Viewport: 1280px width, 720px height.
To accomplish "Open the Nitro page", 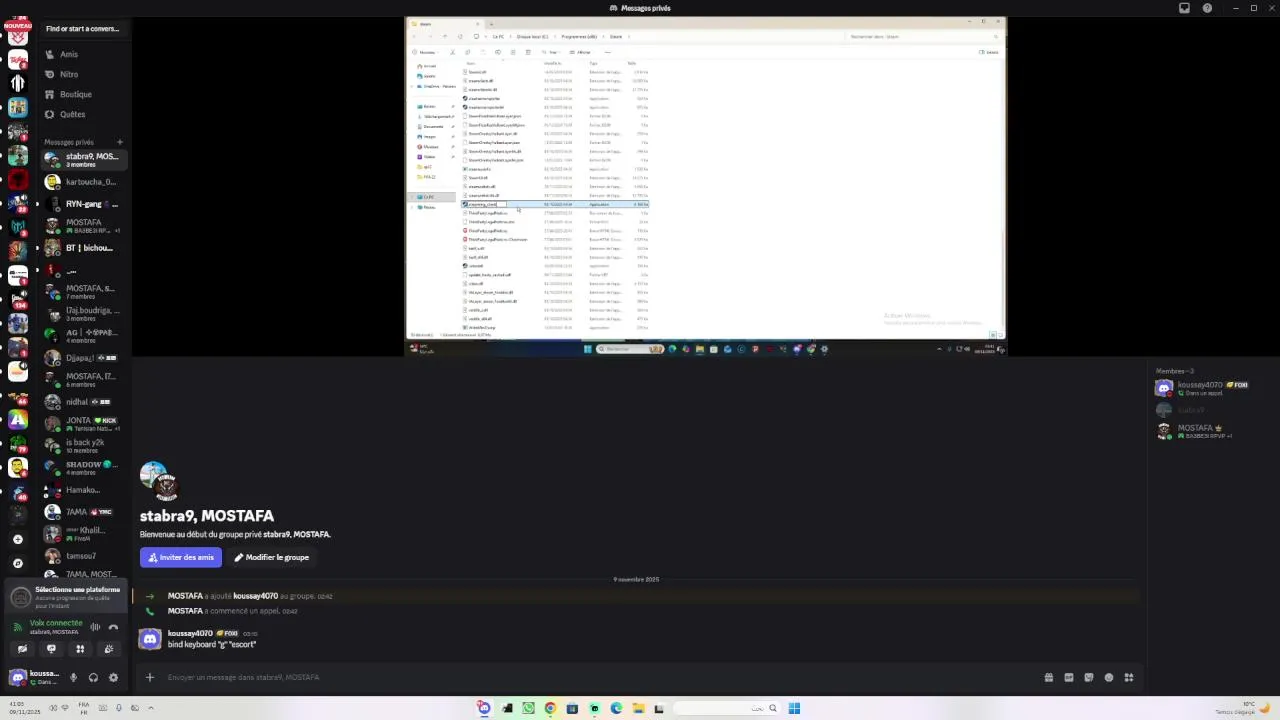I will 84,74.
